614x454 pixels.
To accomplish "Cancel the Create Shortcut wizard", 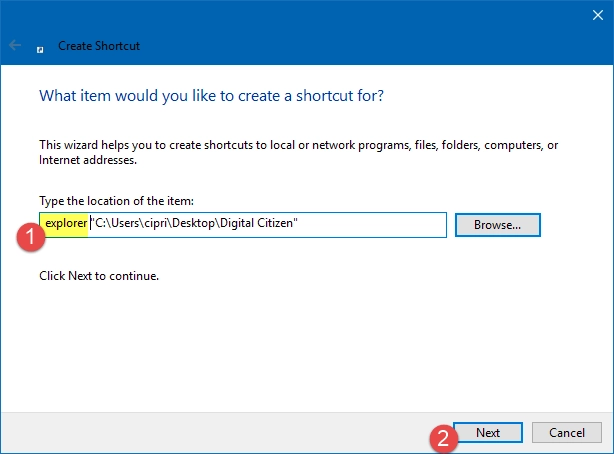I will (x=567, y=432).
